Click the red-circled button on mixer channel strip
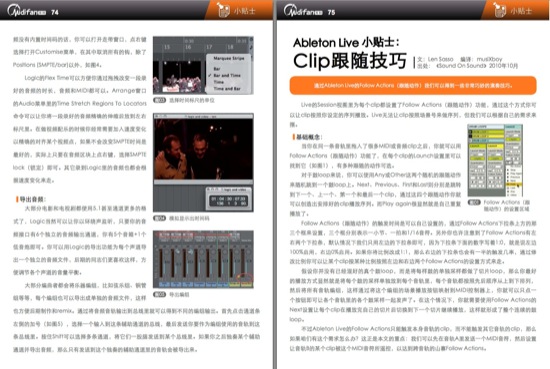Image resolution: width=550 pixels, height=369 pixels. click(244, 277)
